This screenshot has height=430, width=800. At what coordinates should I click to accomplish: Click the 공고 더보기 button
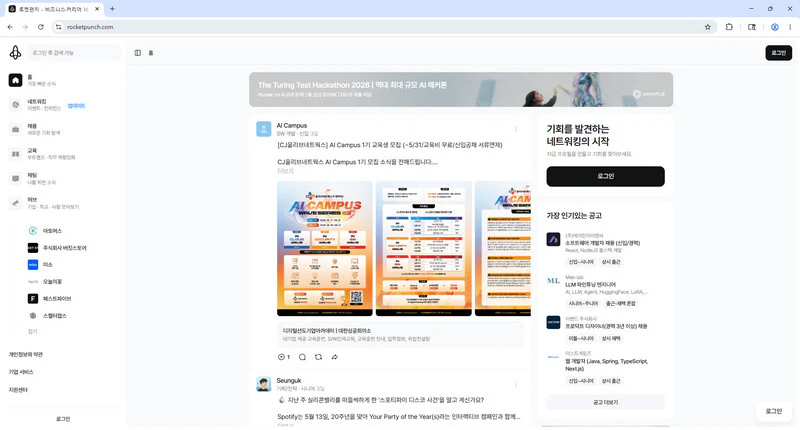(x=606, y=402)
